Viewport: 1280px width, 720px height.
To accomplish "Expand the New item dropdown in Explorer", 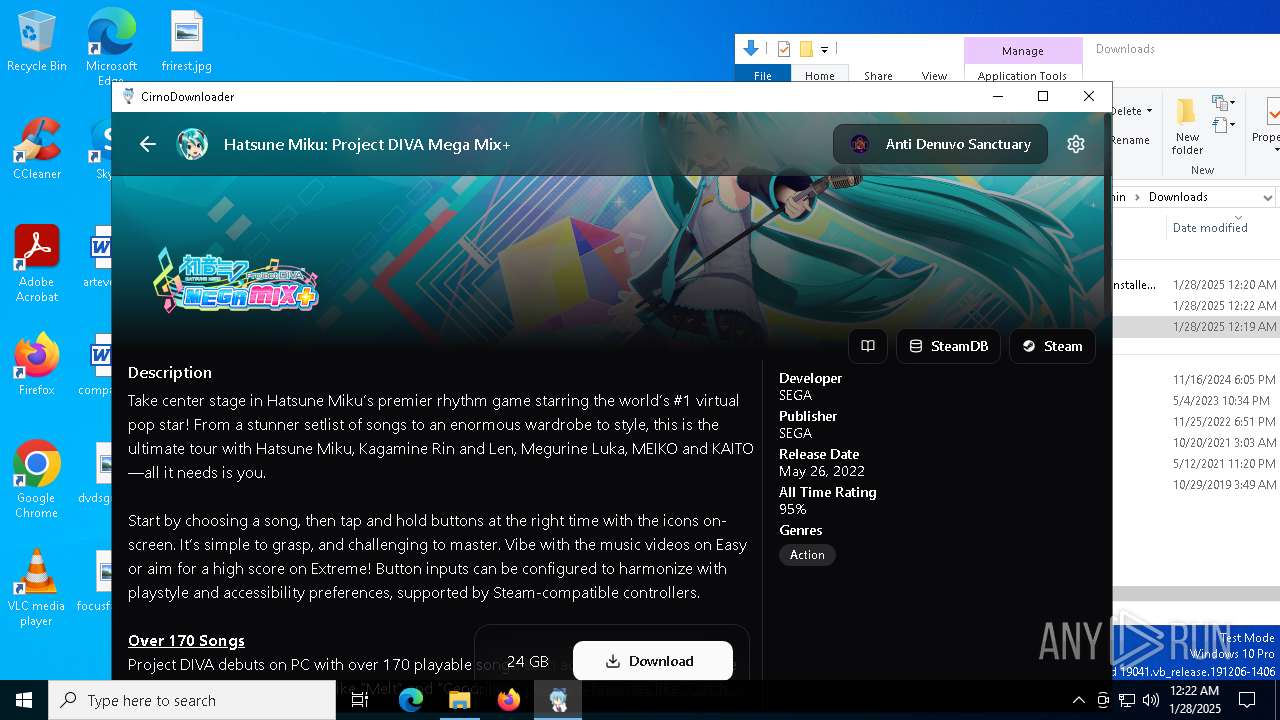I will [1222, 103].
